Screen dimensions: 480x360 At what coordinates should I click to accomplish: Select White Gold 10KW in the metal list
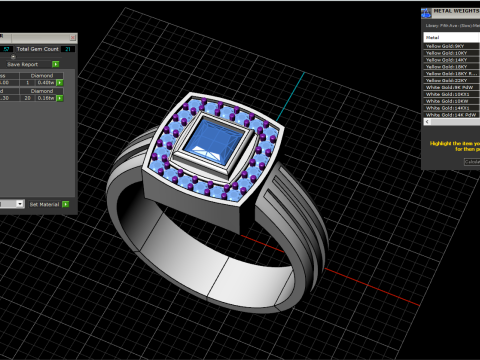click(451, 101)
